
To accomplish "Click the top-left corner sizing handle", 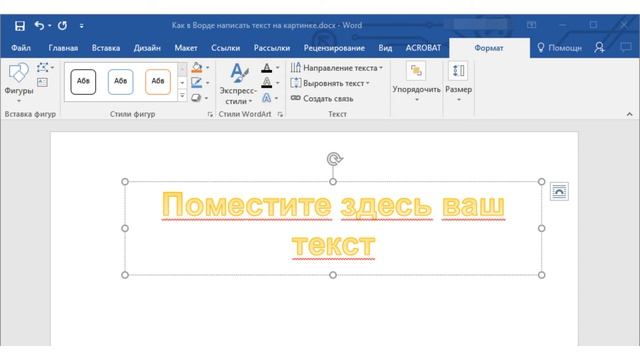I will coord(125,181).
